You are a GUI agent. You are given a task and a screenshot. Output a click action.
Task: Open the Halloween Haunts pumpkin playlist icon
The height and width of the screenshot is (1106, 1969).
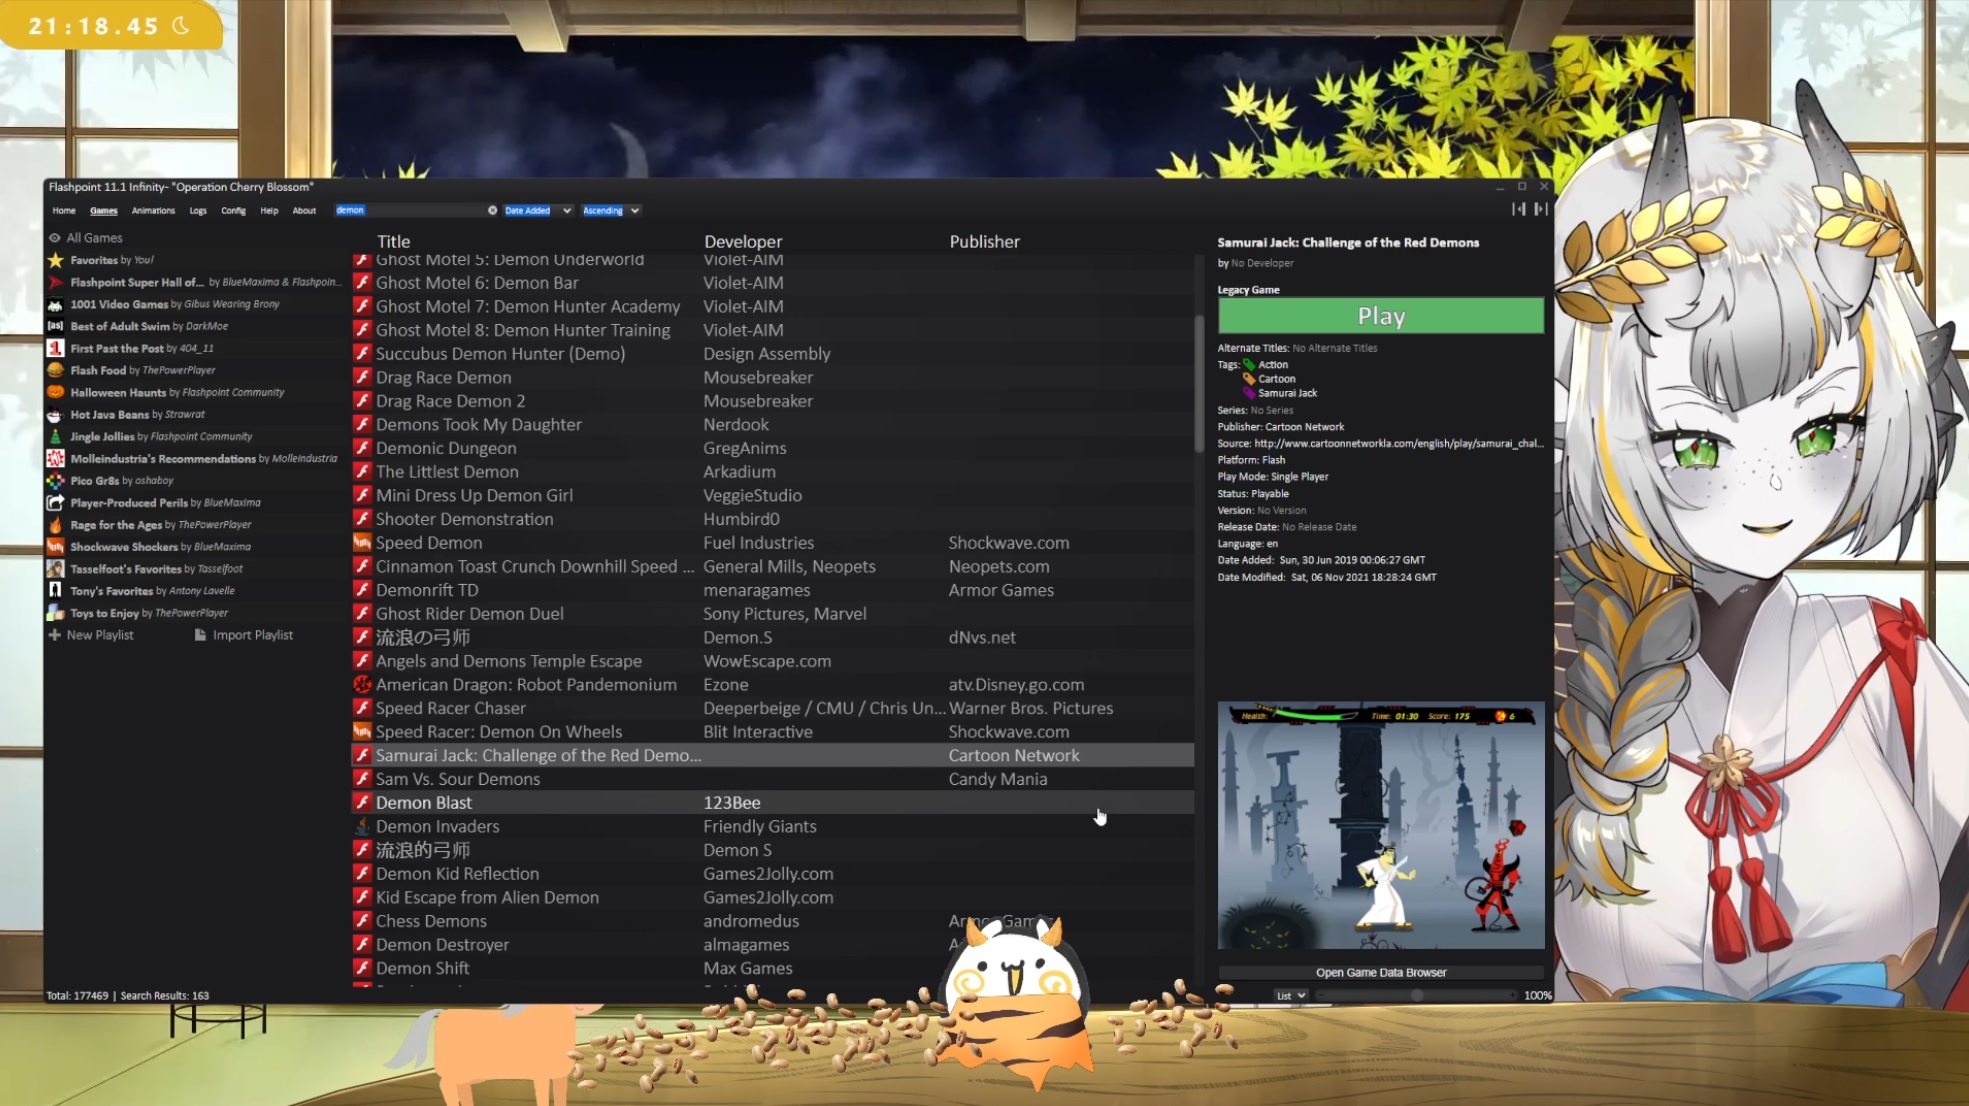(56, 392)
